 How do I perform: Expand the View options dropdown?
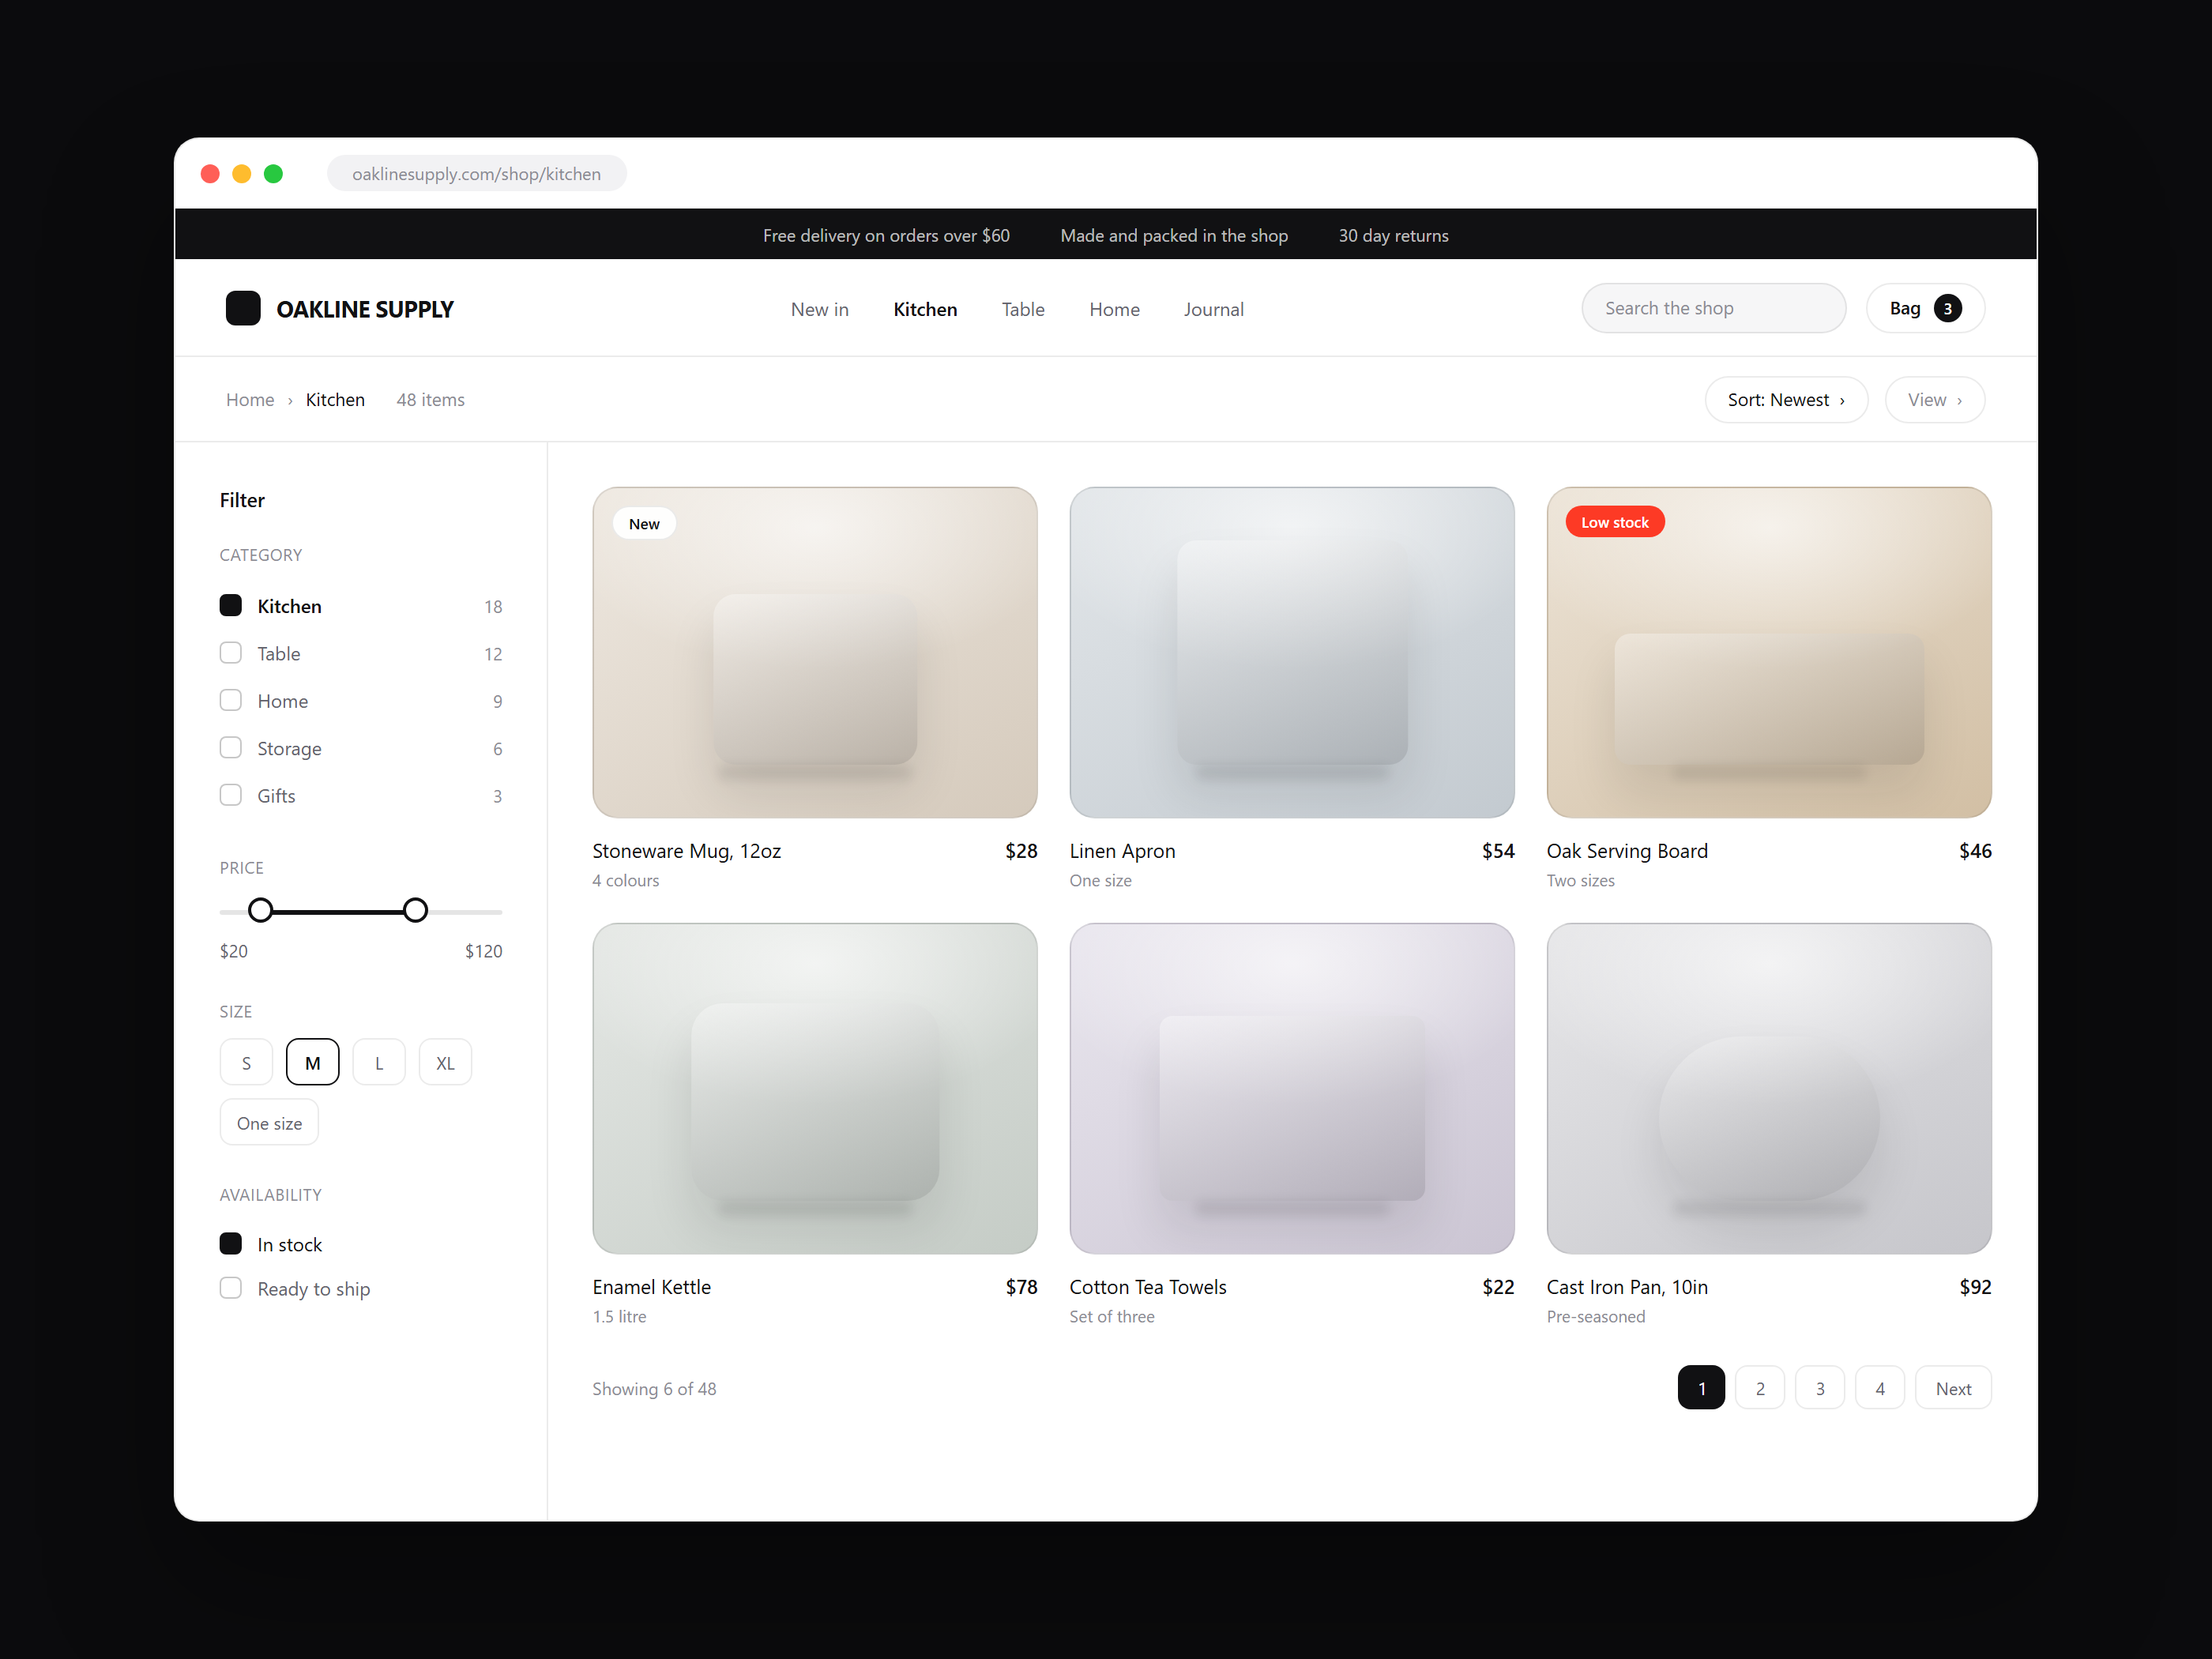pos(1934,400)
